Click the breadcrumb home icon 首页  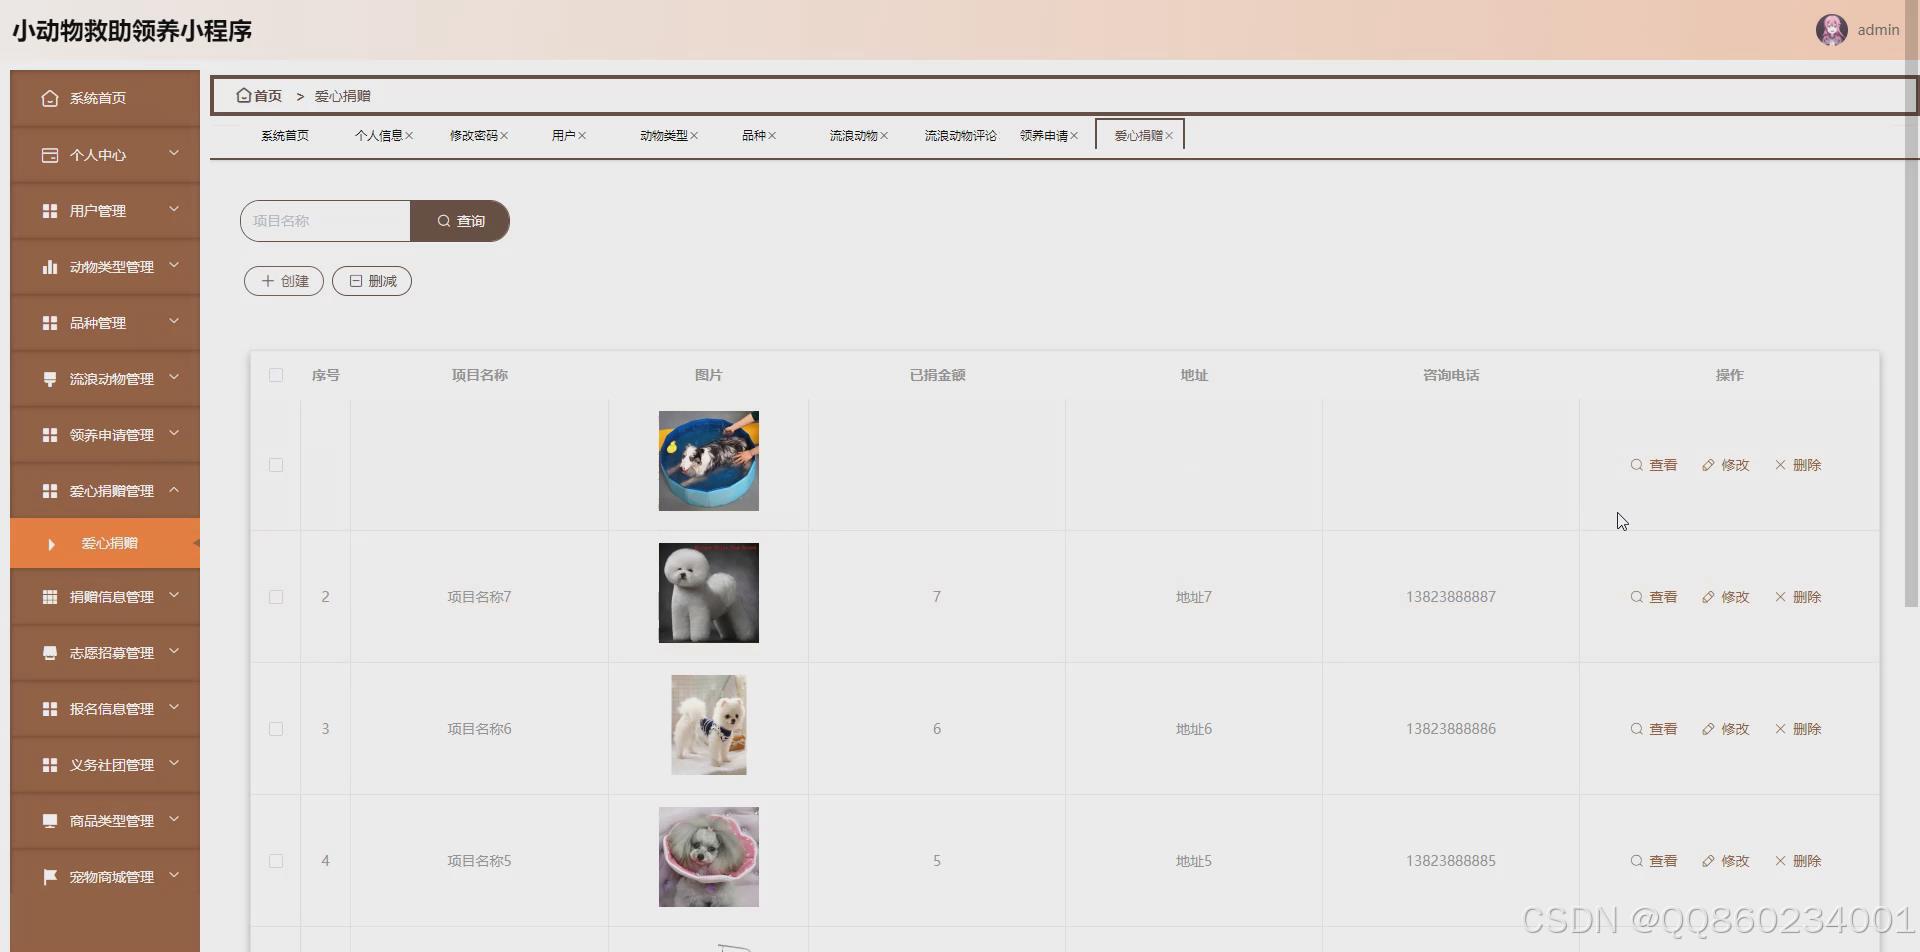(x=243, y=96)
